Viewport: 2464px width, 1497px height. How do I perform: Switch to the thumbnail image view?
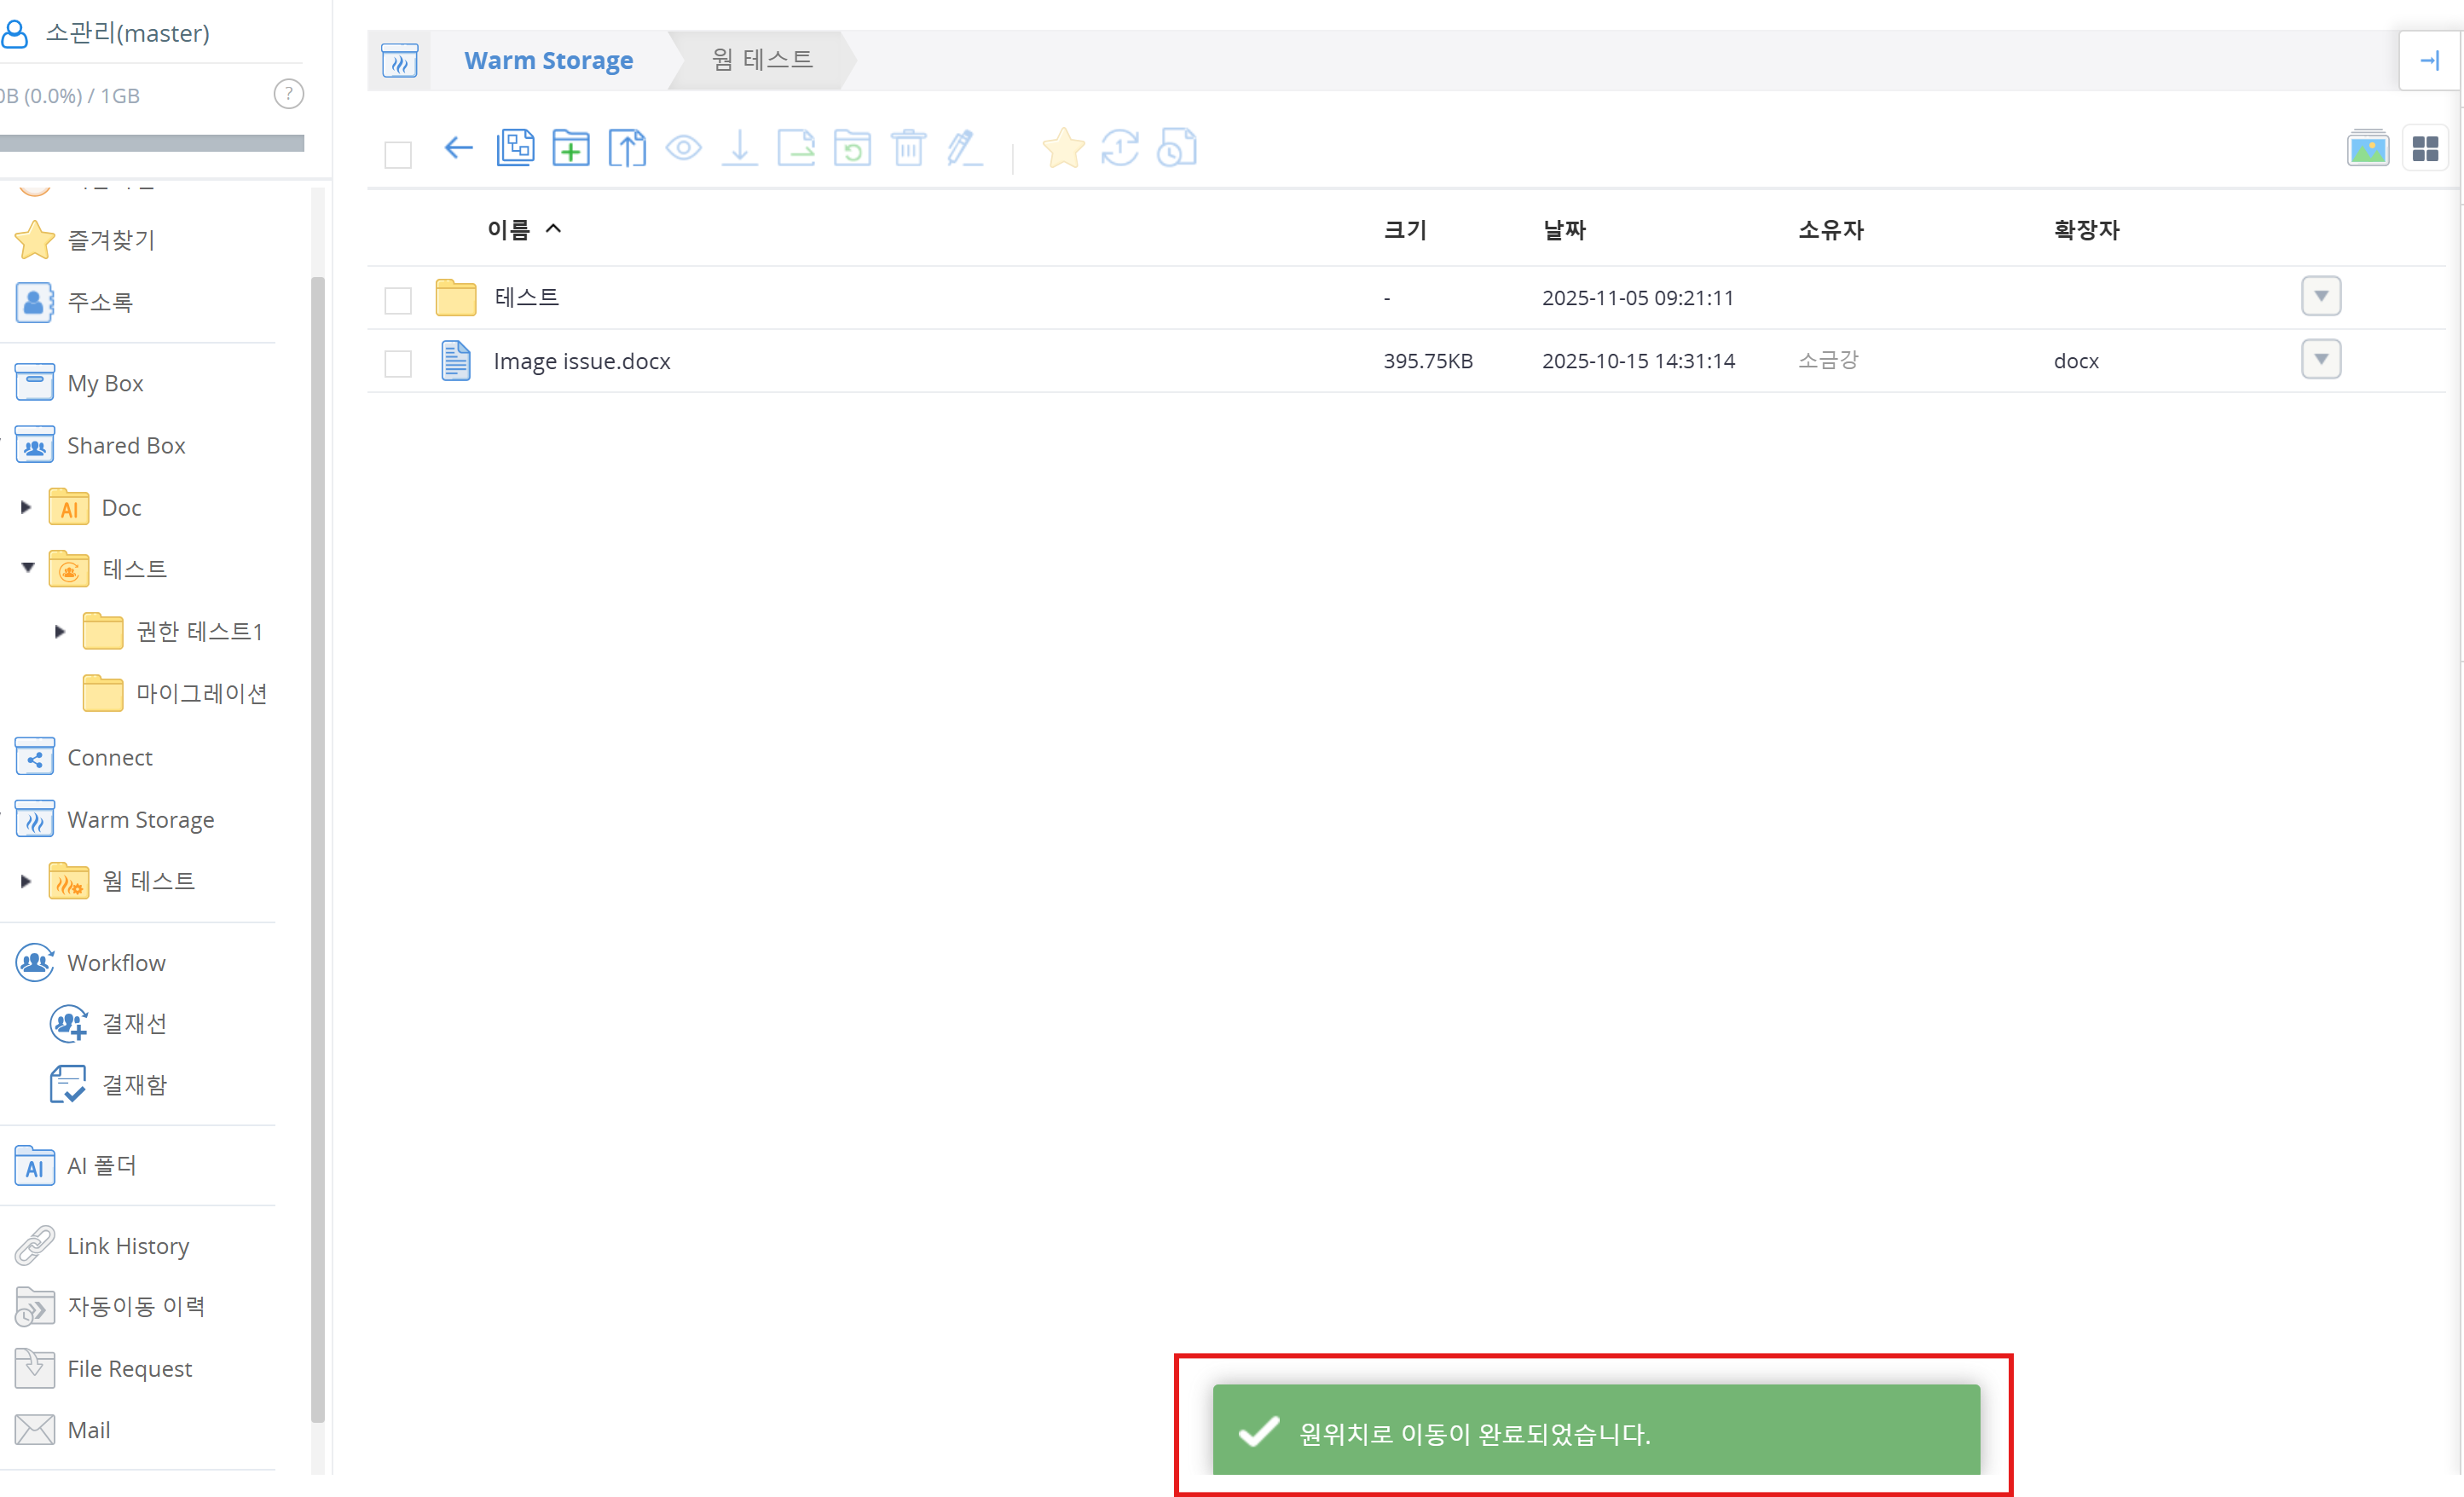coord(2367,149)
